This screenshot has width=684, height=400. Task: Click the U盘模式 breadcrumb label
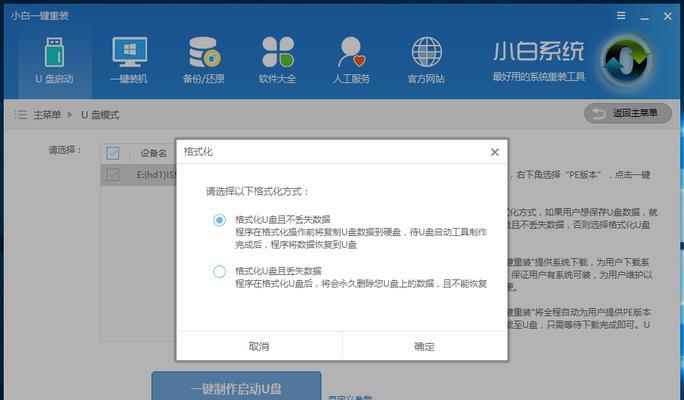[100, 115]
